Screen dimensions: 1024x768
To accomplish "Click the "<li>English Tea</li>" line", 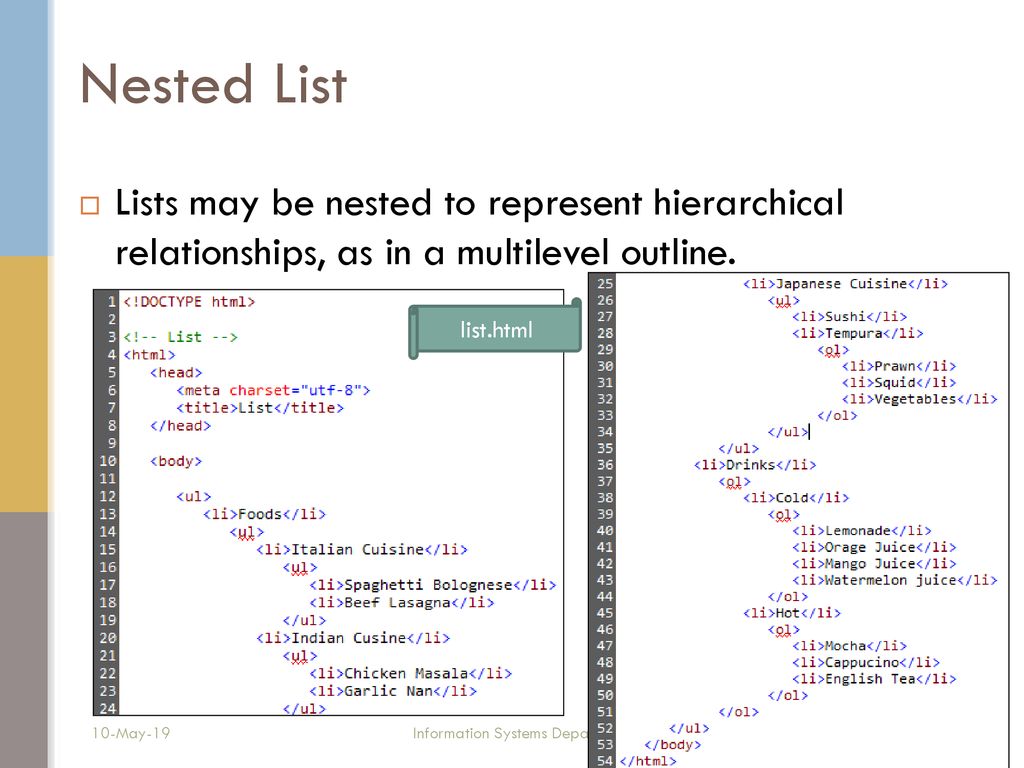I will pyautogui.click(x=874, y=679).
